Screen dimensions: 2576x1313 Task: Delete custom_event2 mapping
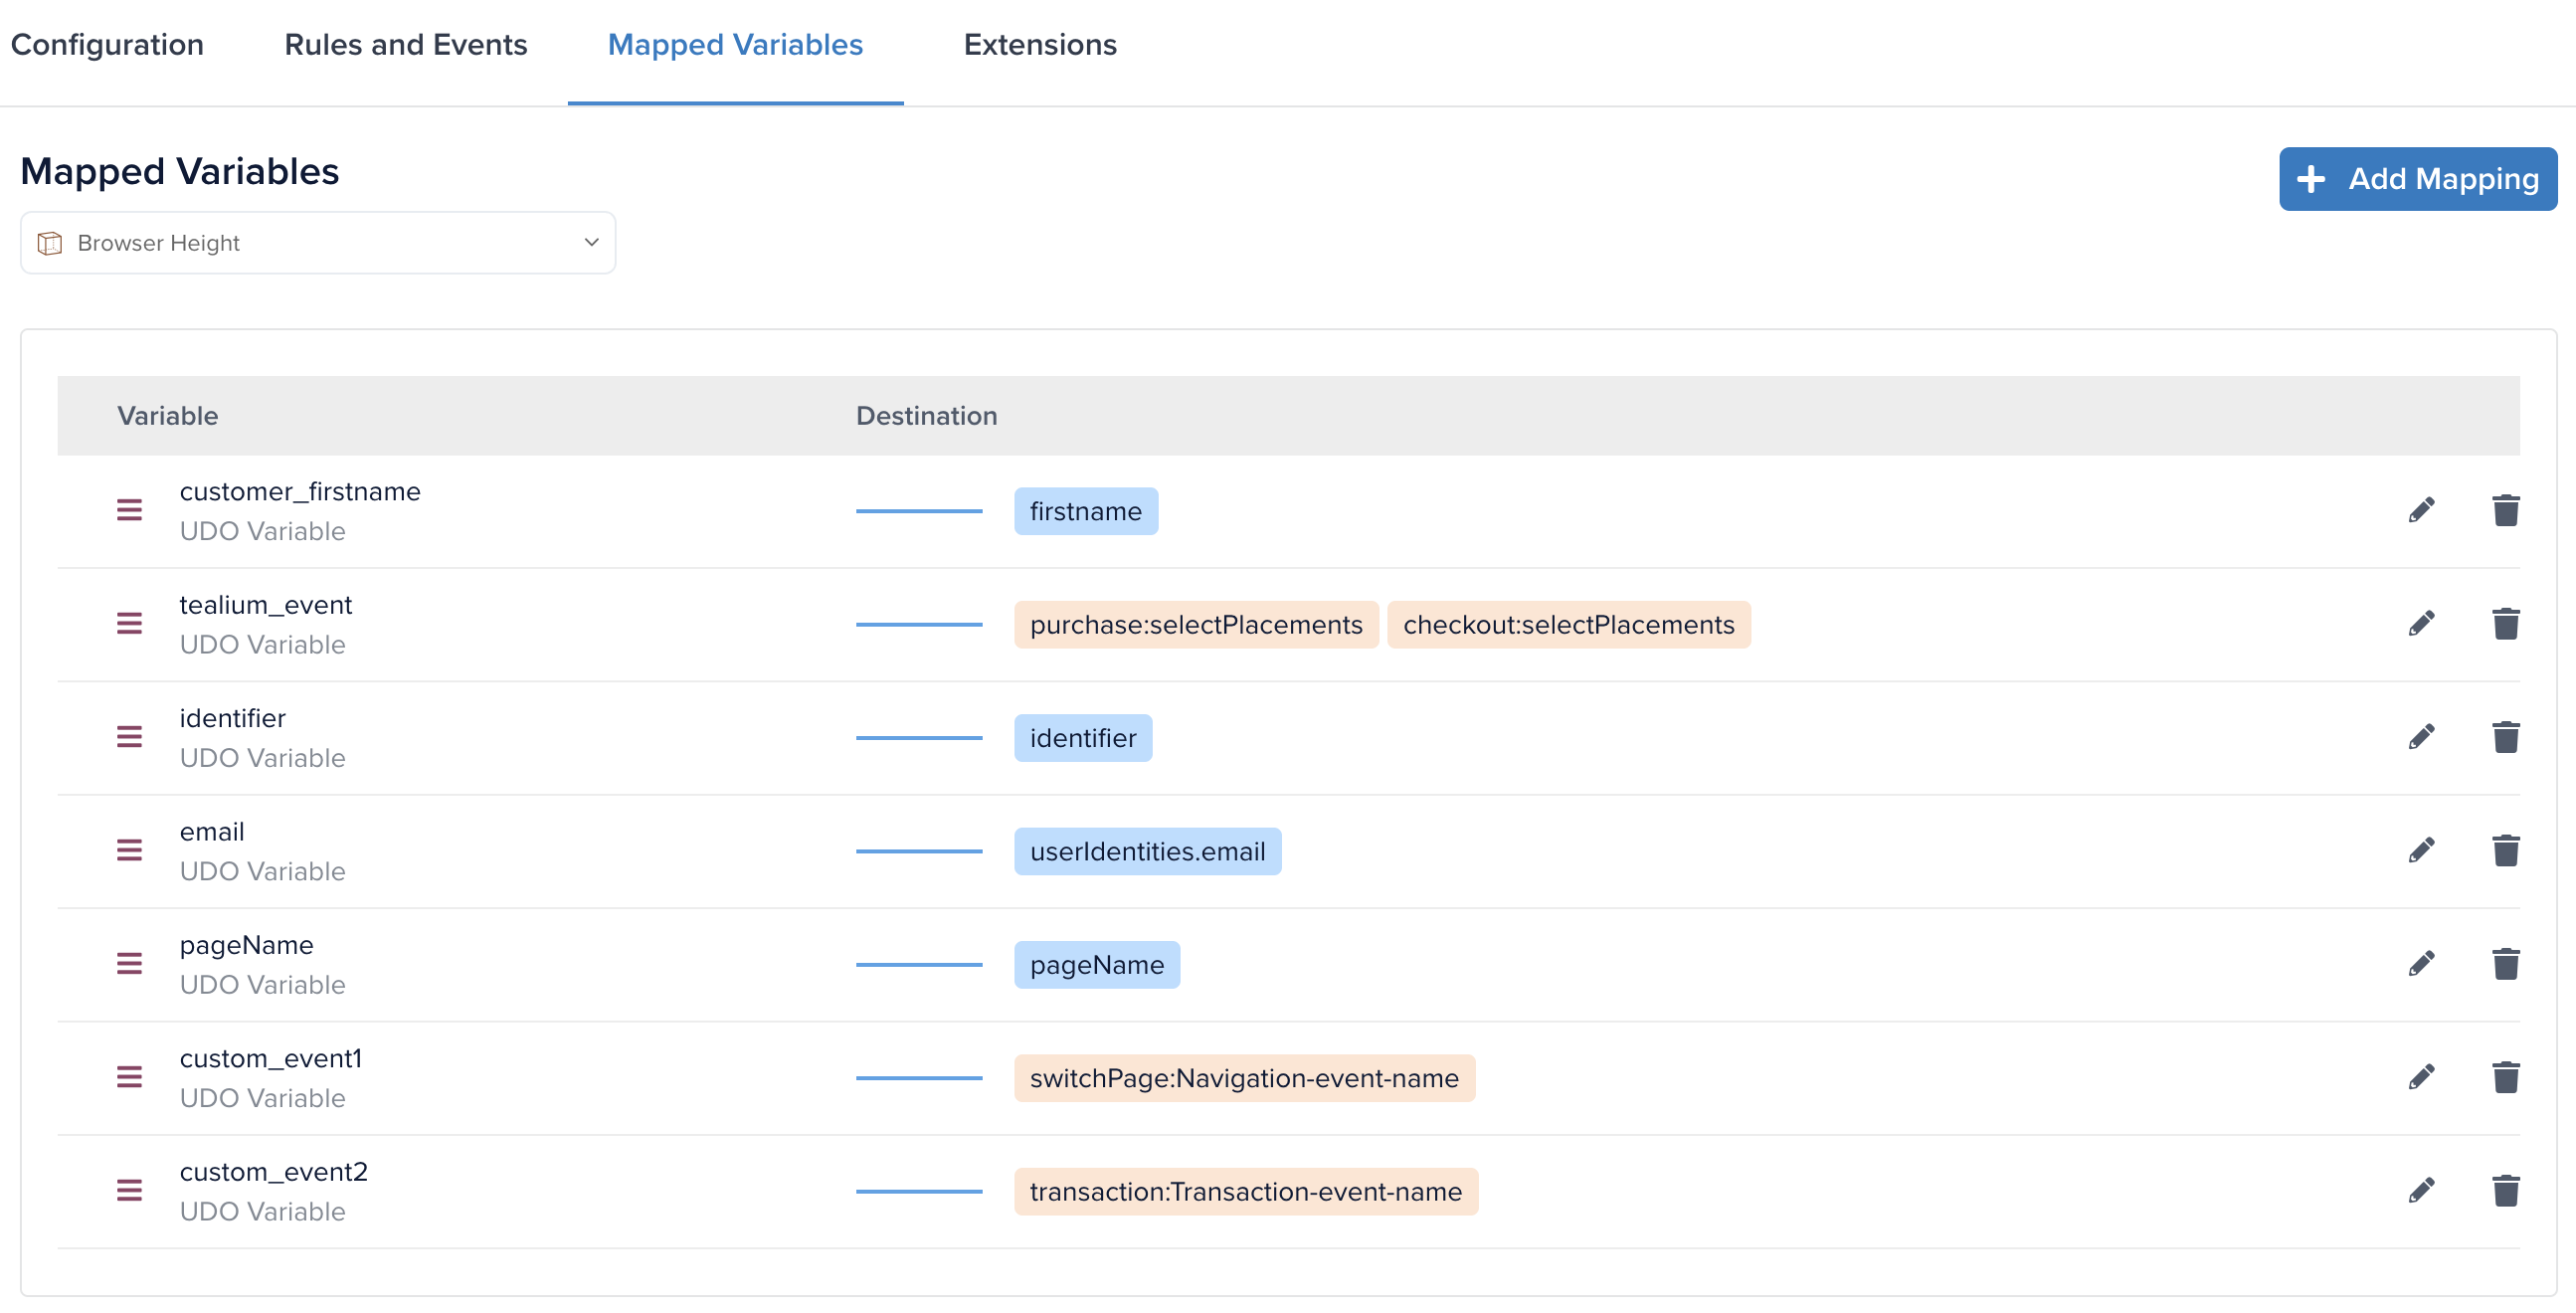click(2505, 1191)
